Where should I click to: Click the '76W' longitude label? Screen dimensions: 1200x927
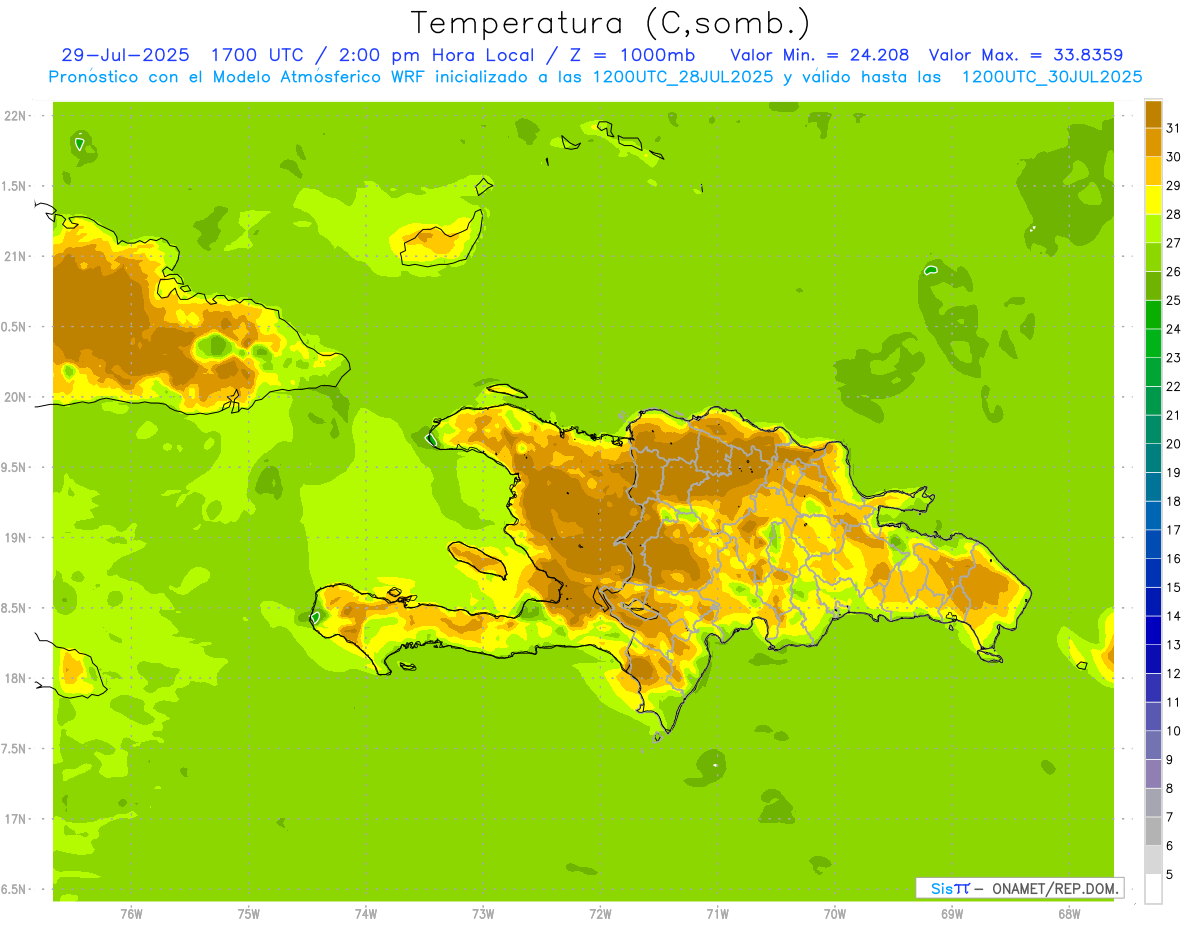[x=131, y=914]
